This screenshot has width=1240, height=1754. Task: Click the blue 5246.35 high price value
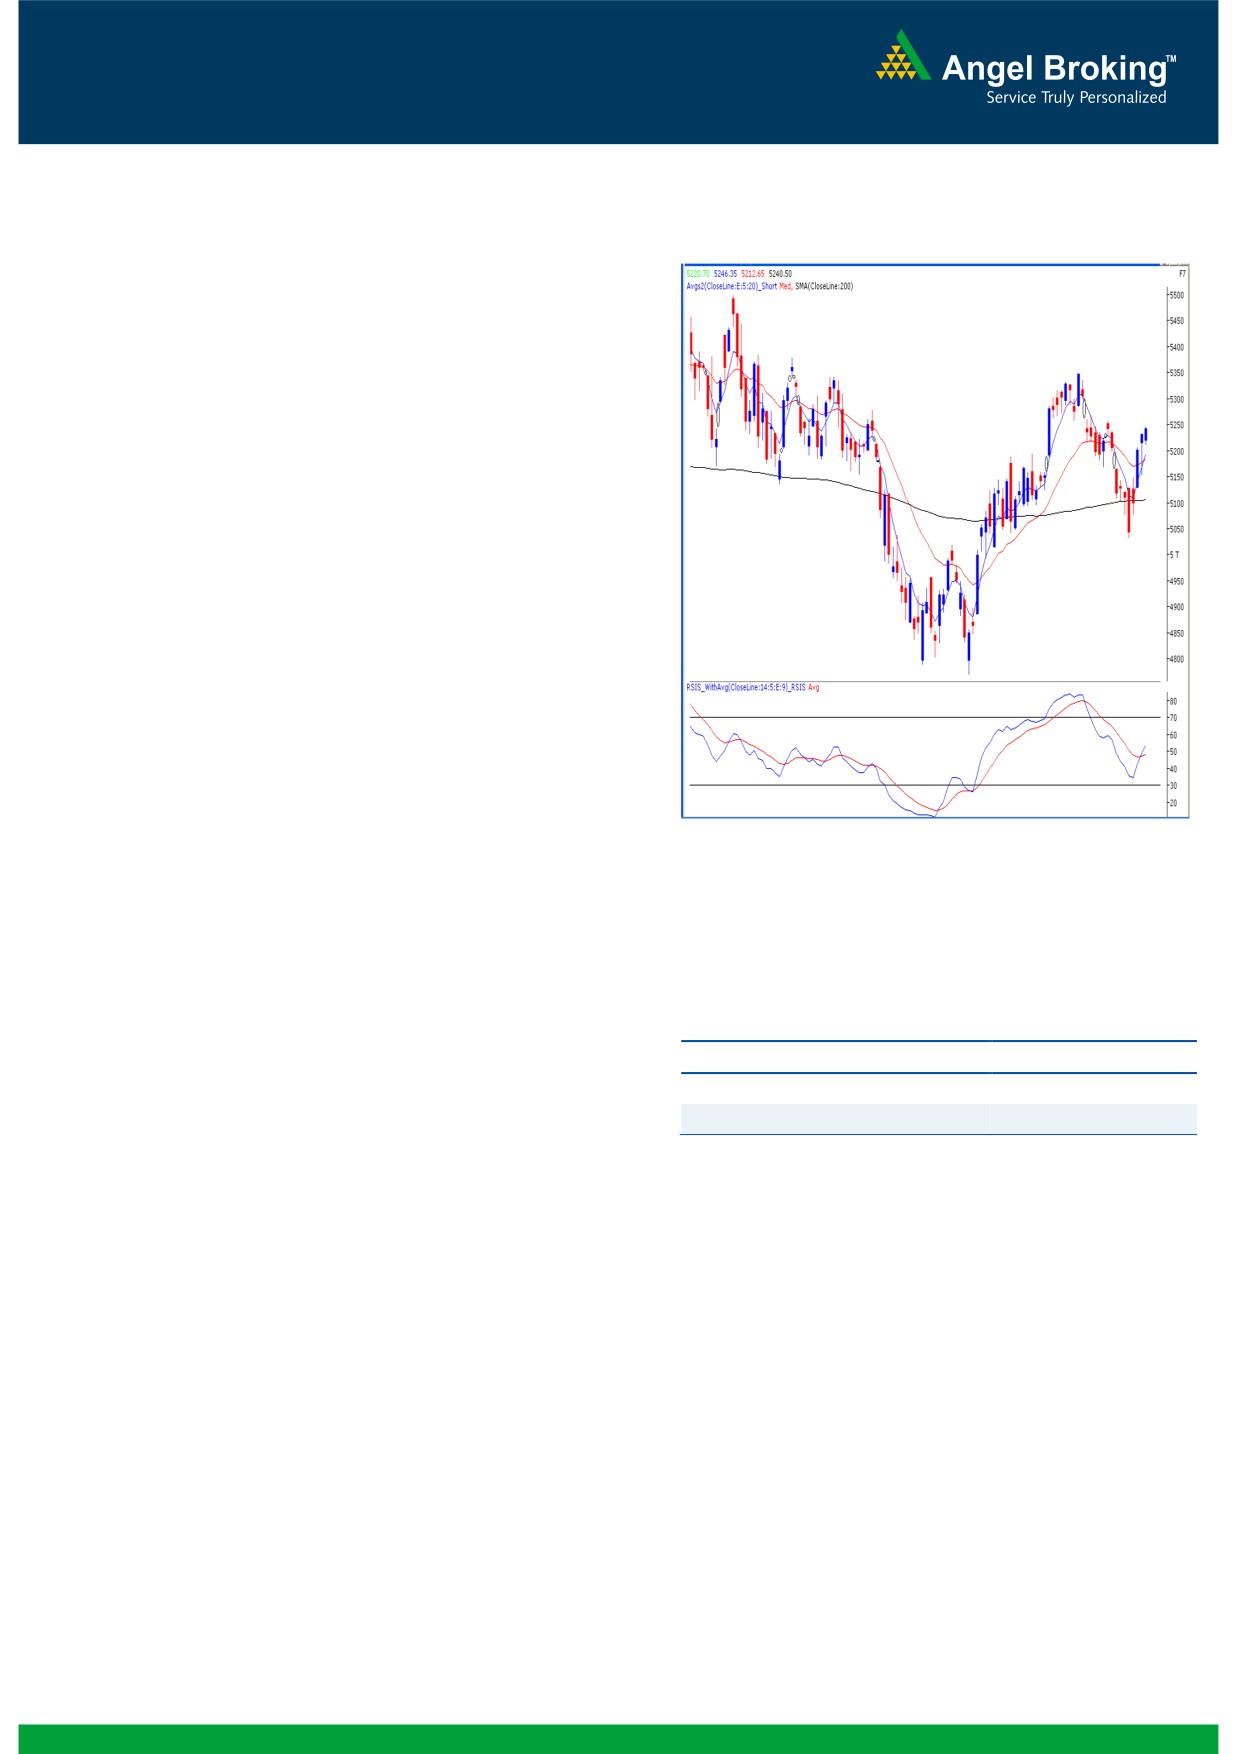(x=725, y=274)
